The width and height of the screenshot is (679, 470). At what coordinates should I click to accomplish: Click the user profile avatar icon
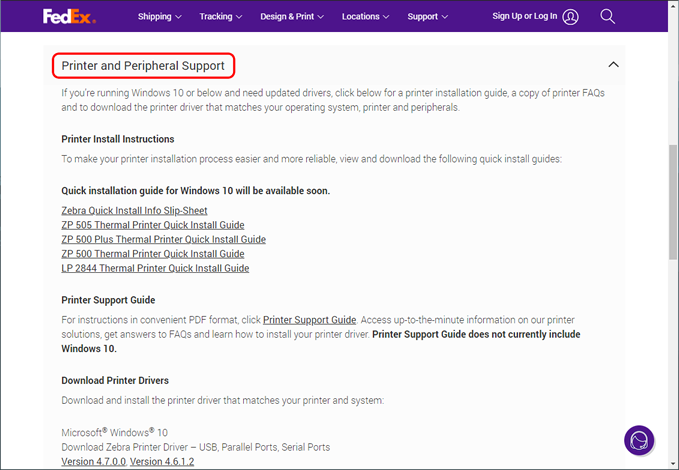pos(570,17)
